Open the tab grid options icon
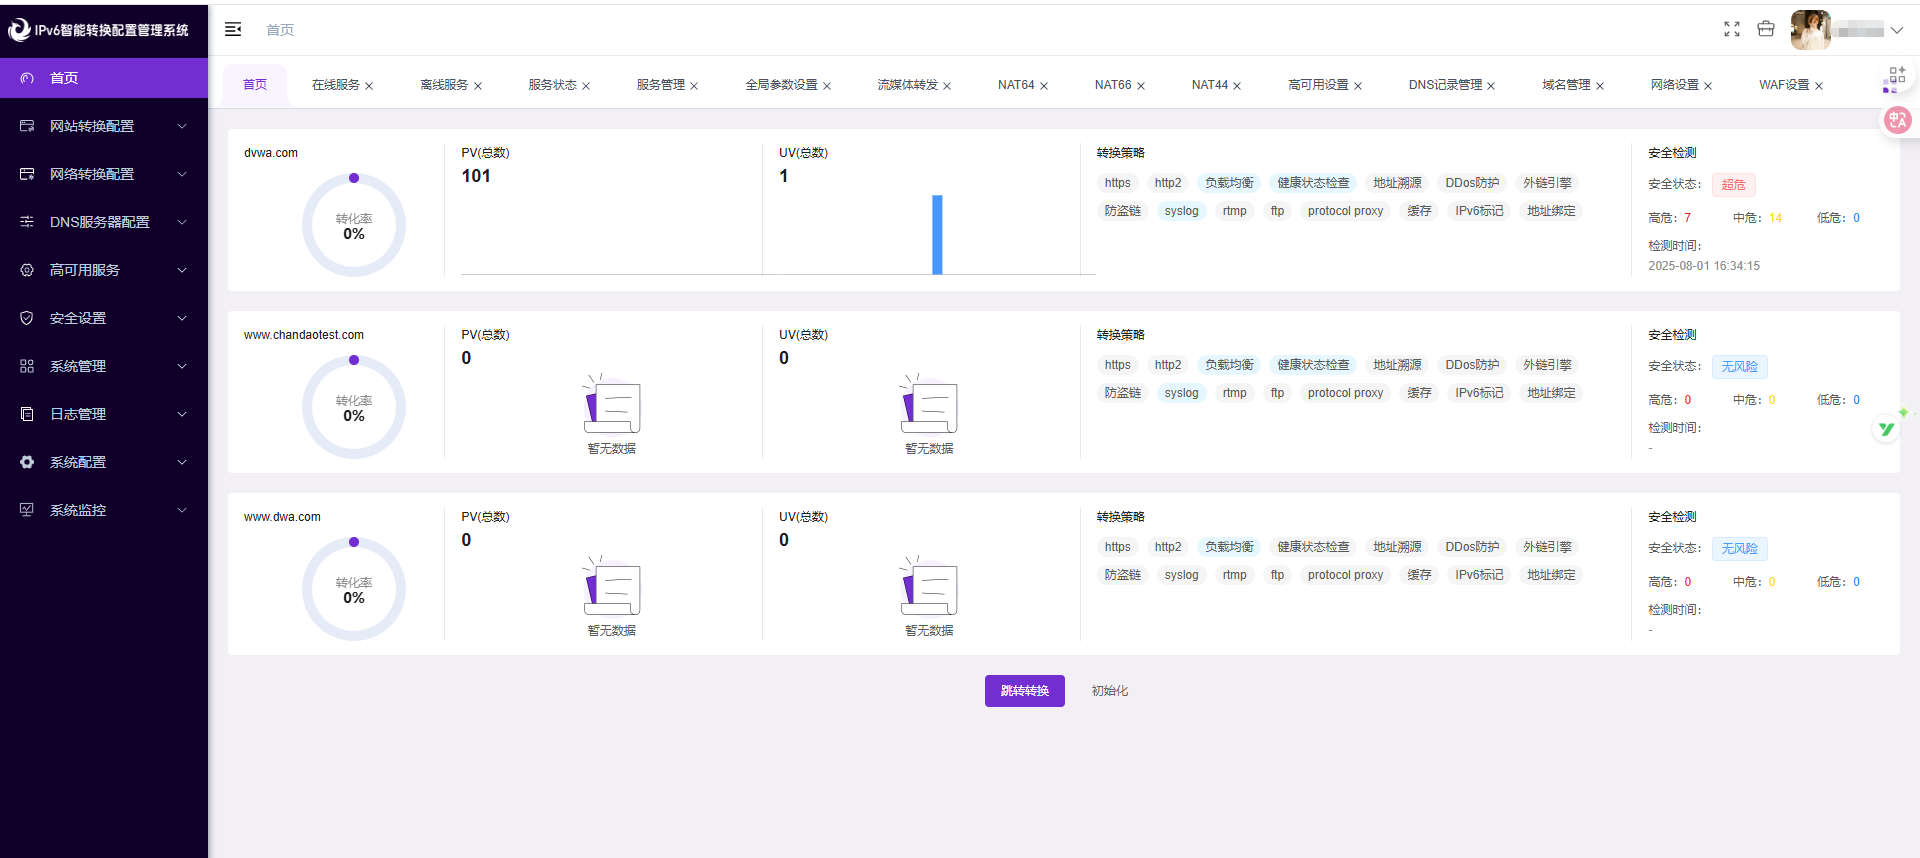Viewport: 1920px width, 858px height. point(1895,78)
